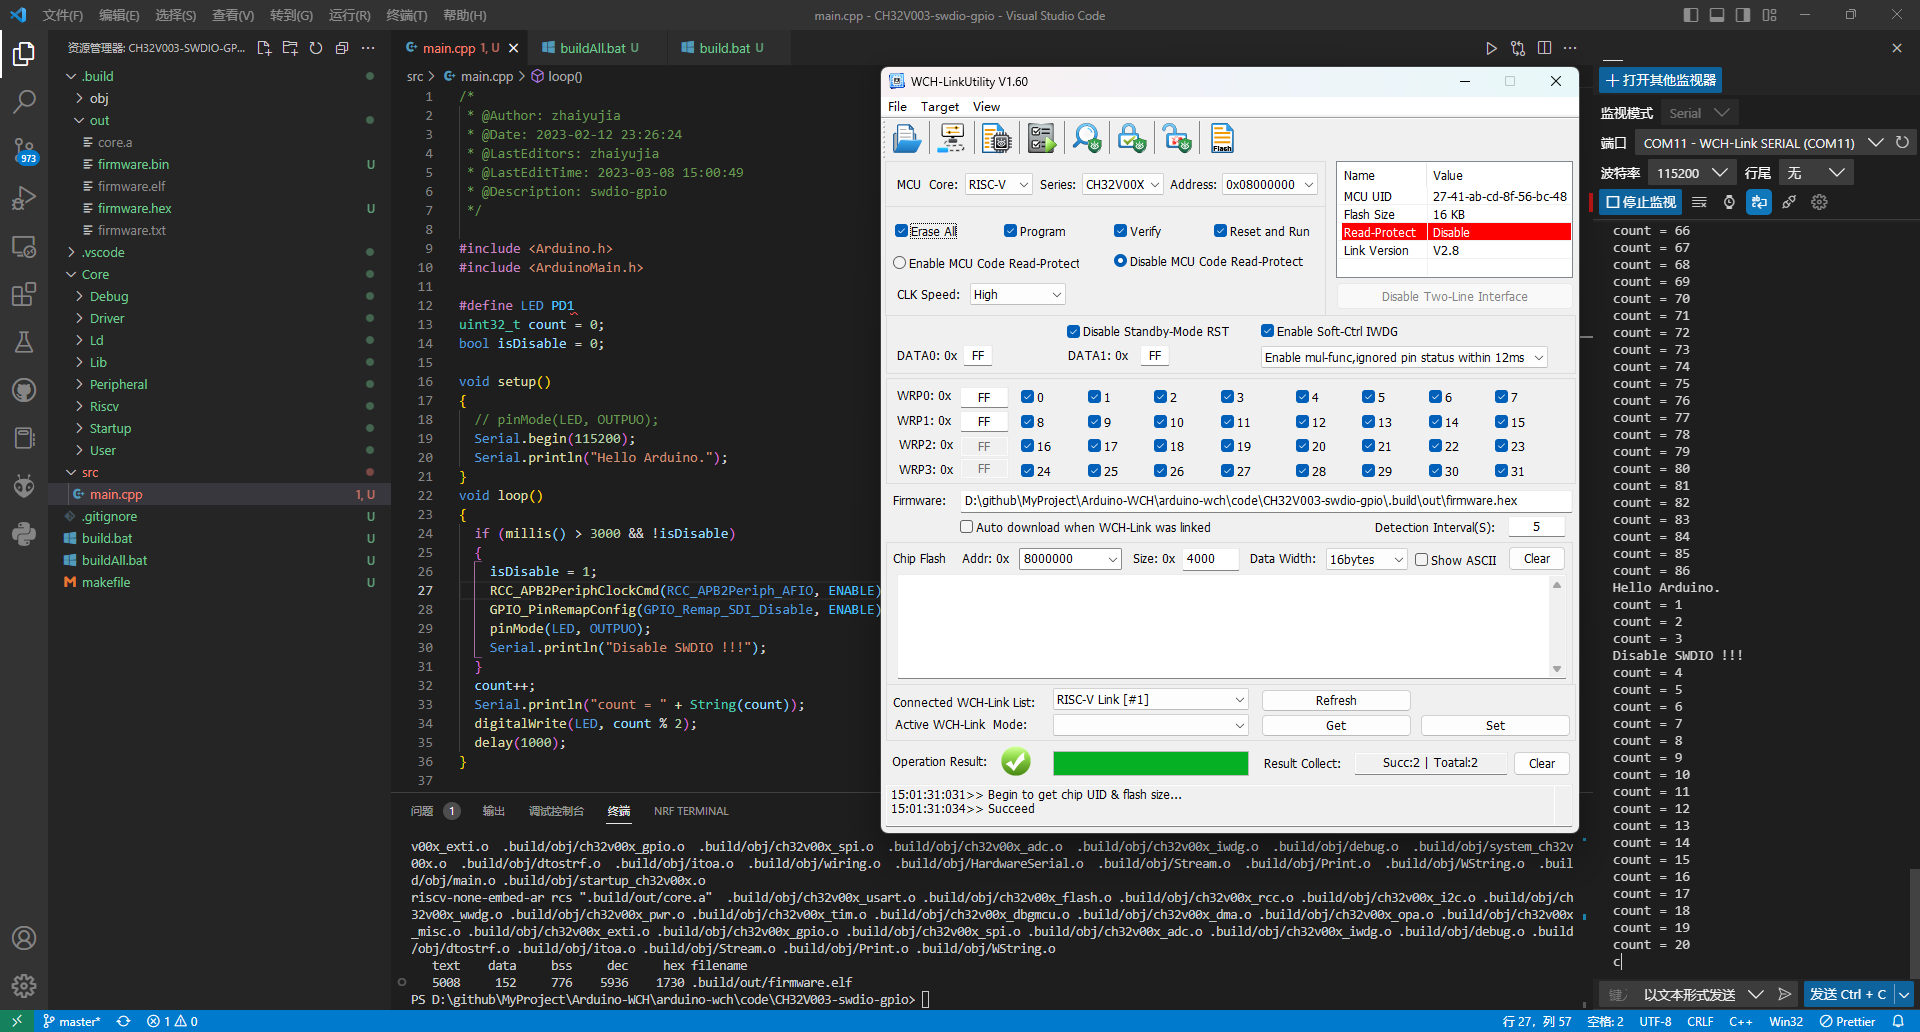Click the 停止监视 stop monitoring button
This screenshot has width=1920, height=1032.
(1641, 202)
